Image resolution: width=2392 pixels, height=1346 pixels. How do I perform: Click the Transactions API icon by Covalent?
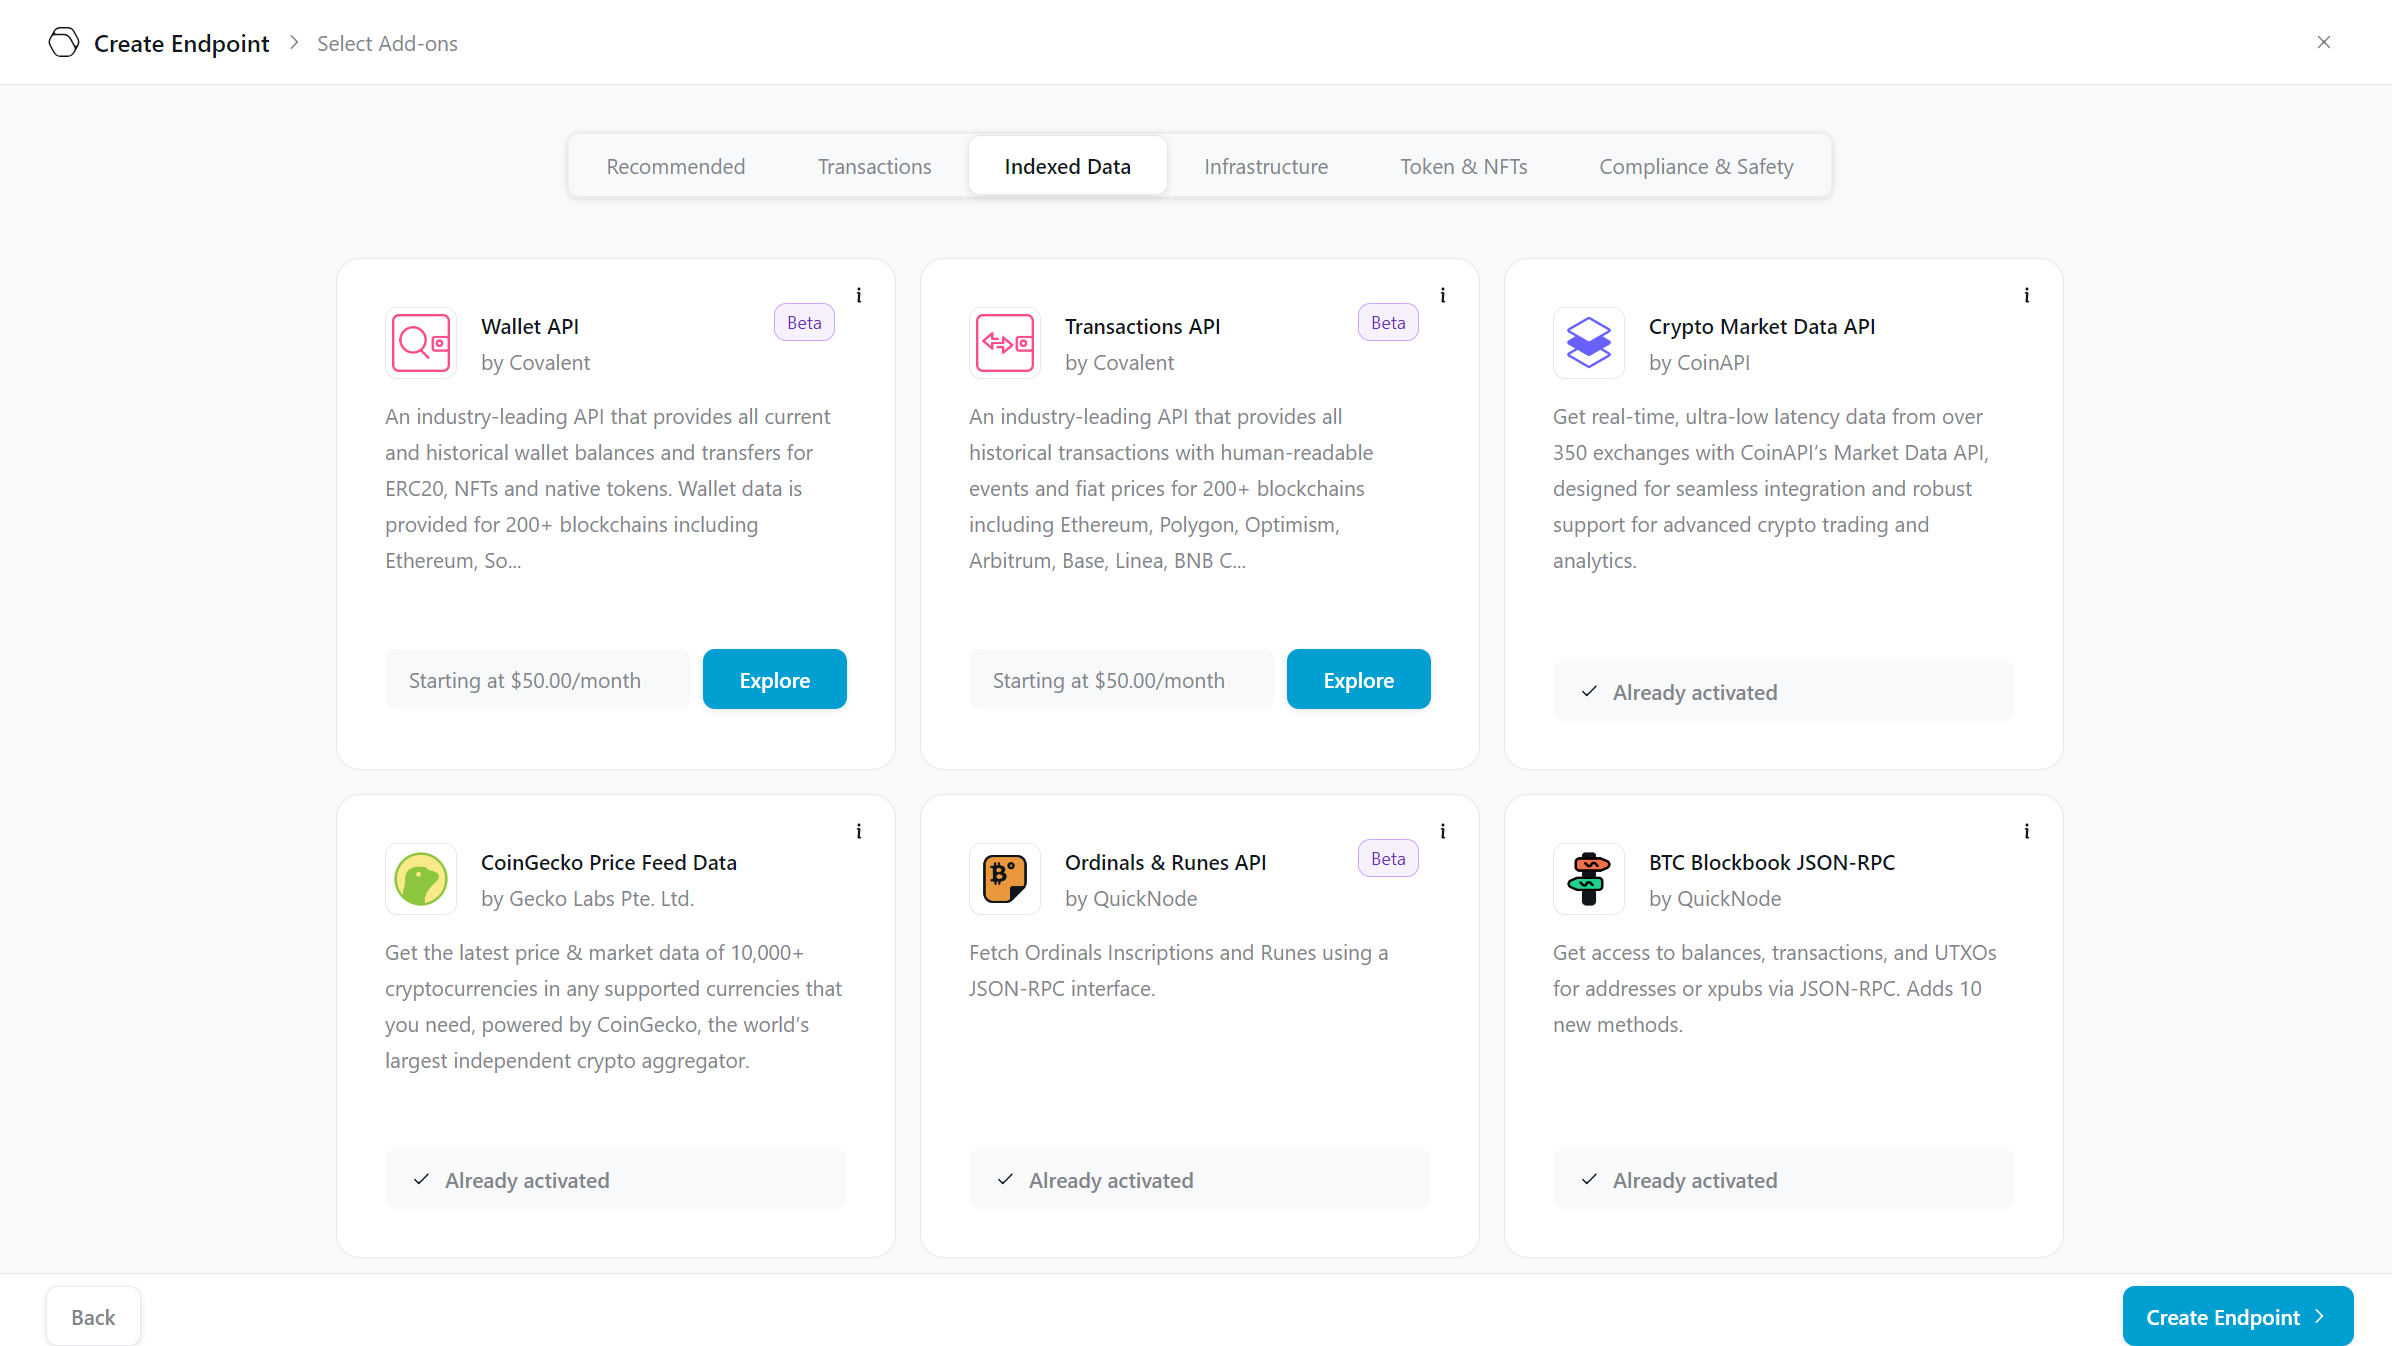click(x=1005, y=342)
